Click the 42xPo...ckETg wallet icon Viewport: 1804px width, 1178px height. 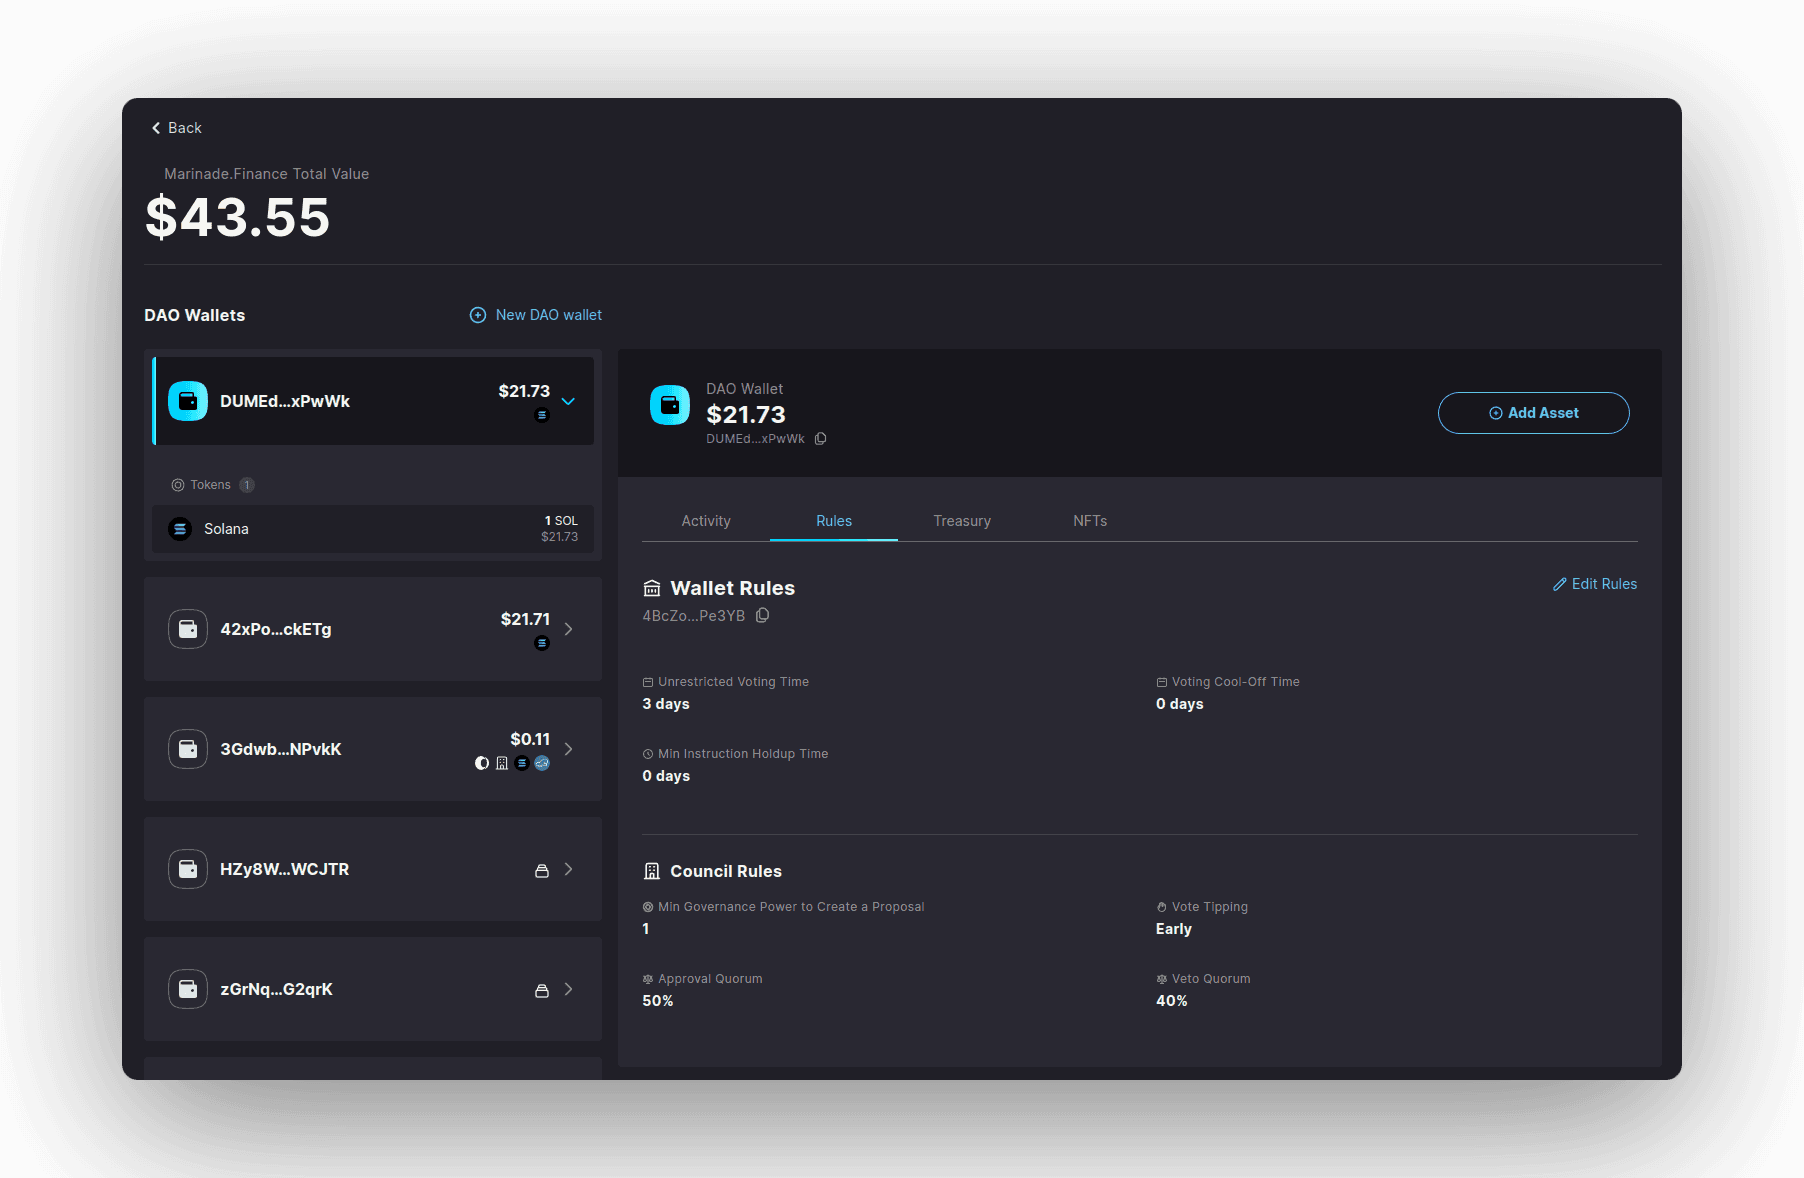click(x=188, y=629)
